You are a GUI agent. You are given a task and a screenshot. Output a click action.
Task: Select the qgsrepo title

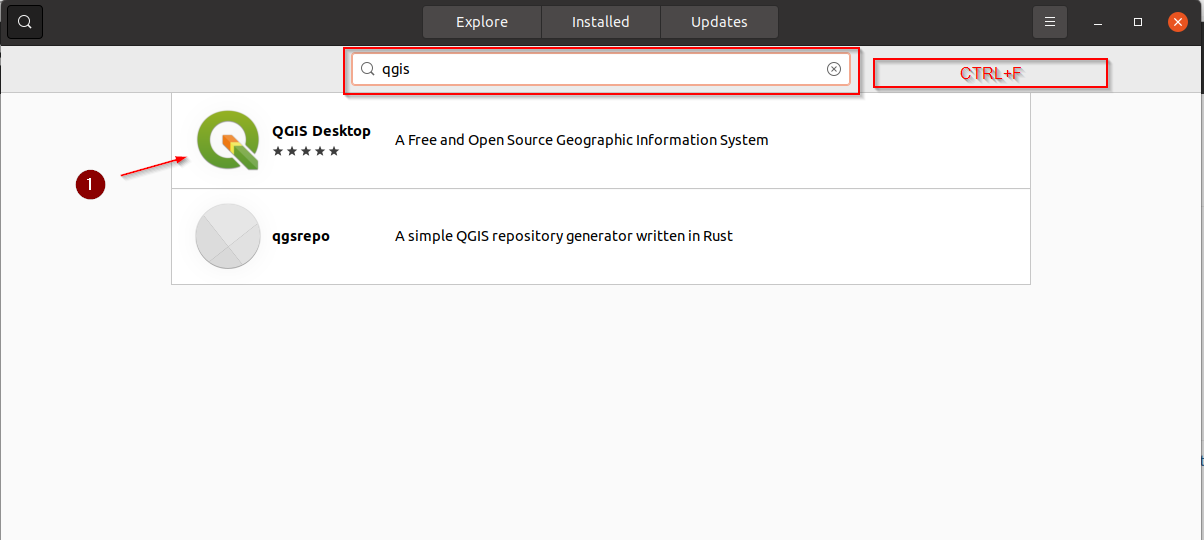[301, 237]
